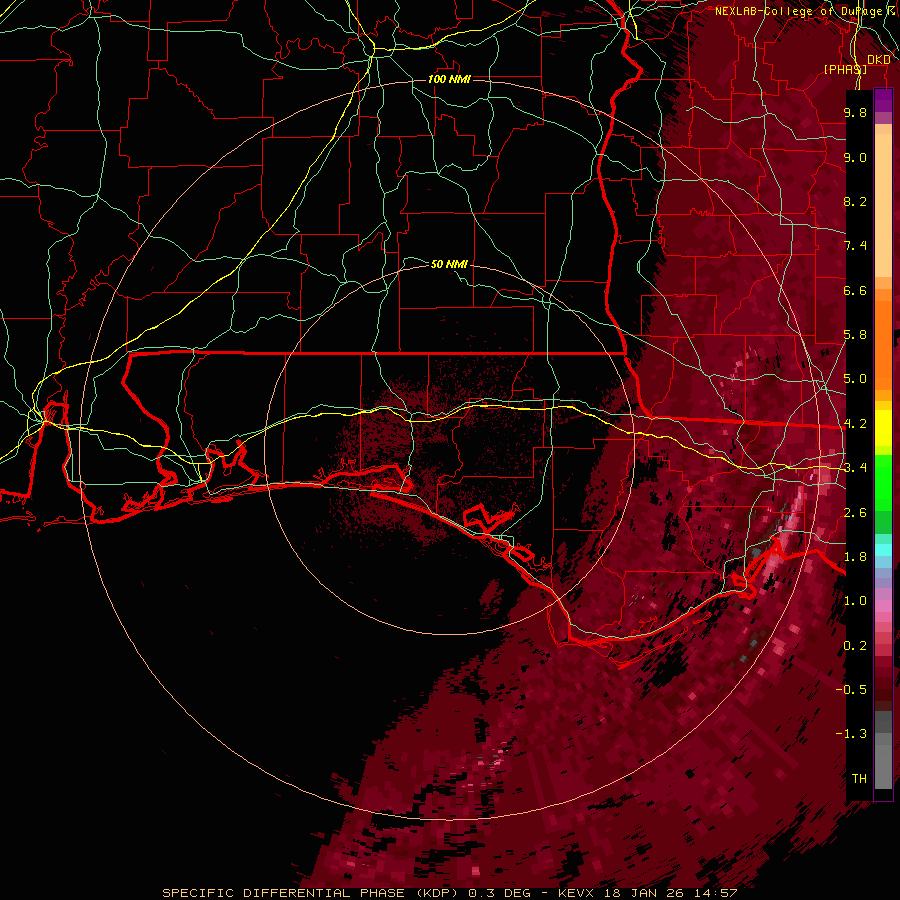Click the 2.6 value on the color scale
900x900 pixels.
tap(855, 513)
